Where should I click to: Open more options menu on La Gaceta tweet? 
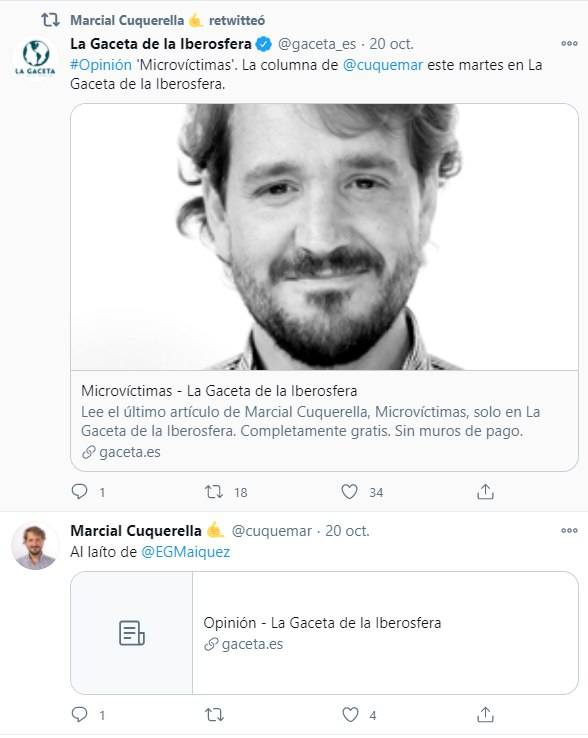[x=569, y=44]
